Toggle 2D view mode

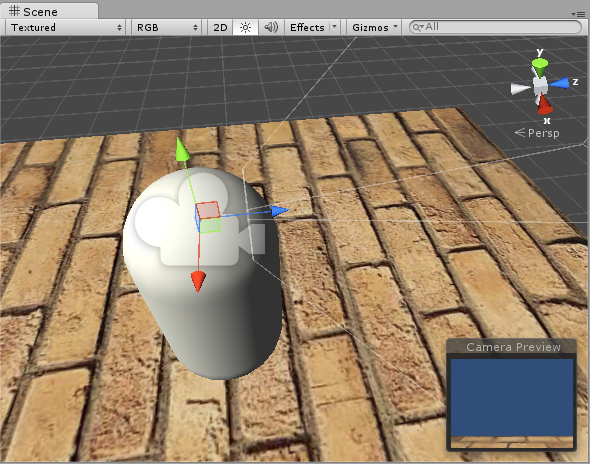click(220, 27)
